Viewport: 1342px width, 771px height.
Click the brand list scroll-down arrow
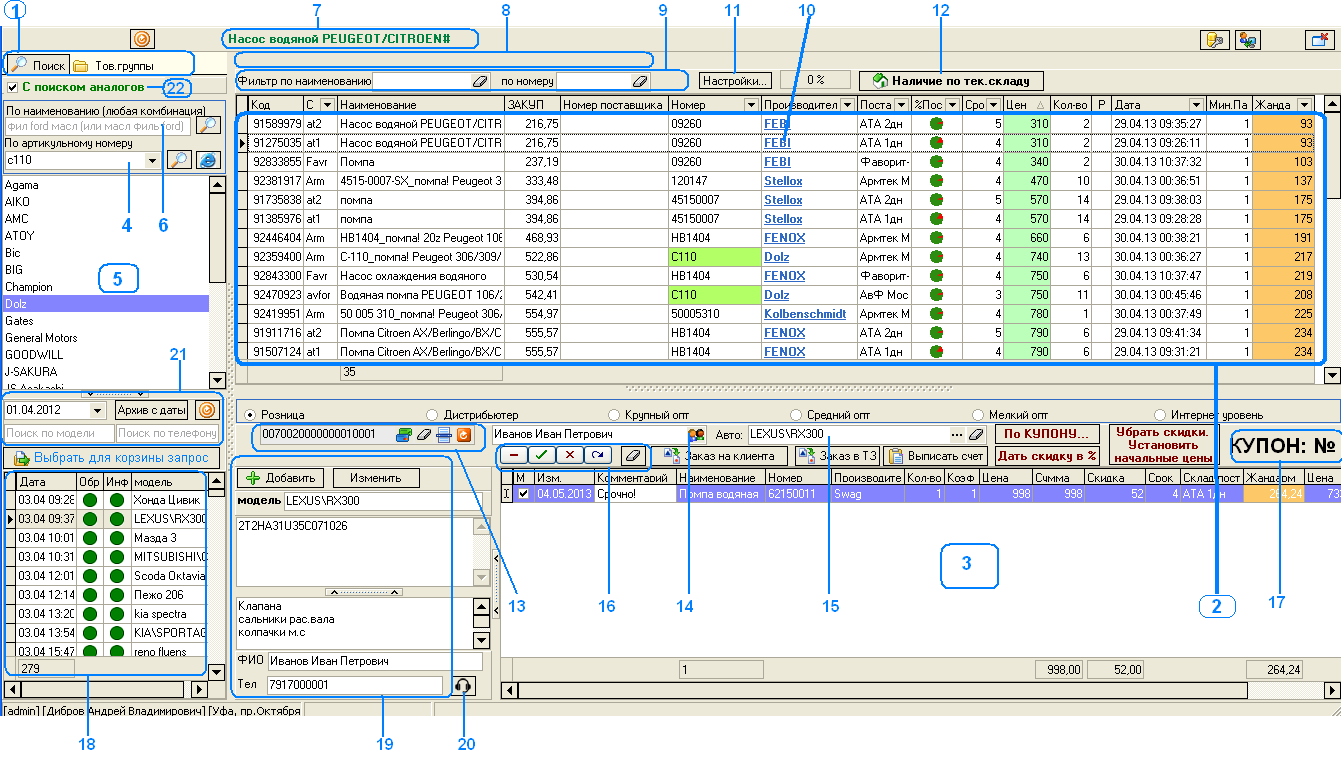tap(217, 380)
